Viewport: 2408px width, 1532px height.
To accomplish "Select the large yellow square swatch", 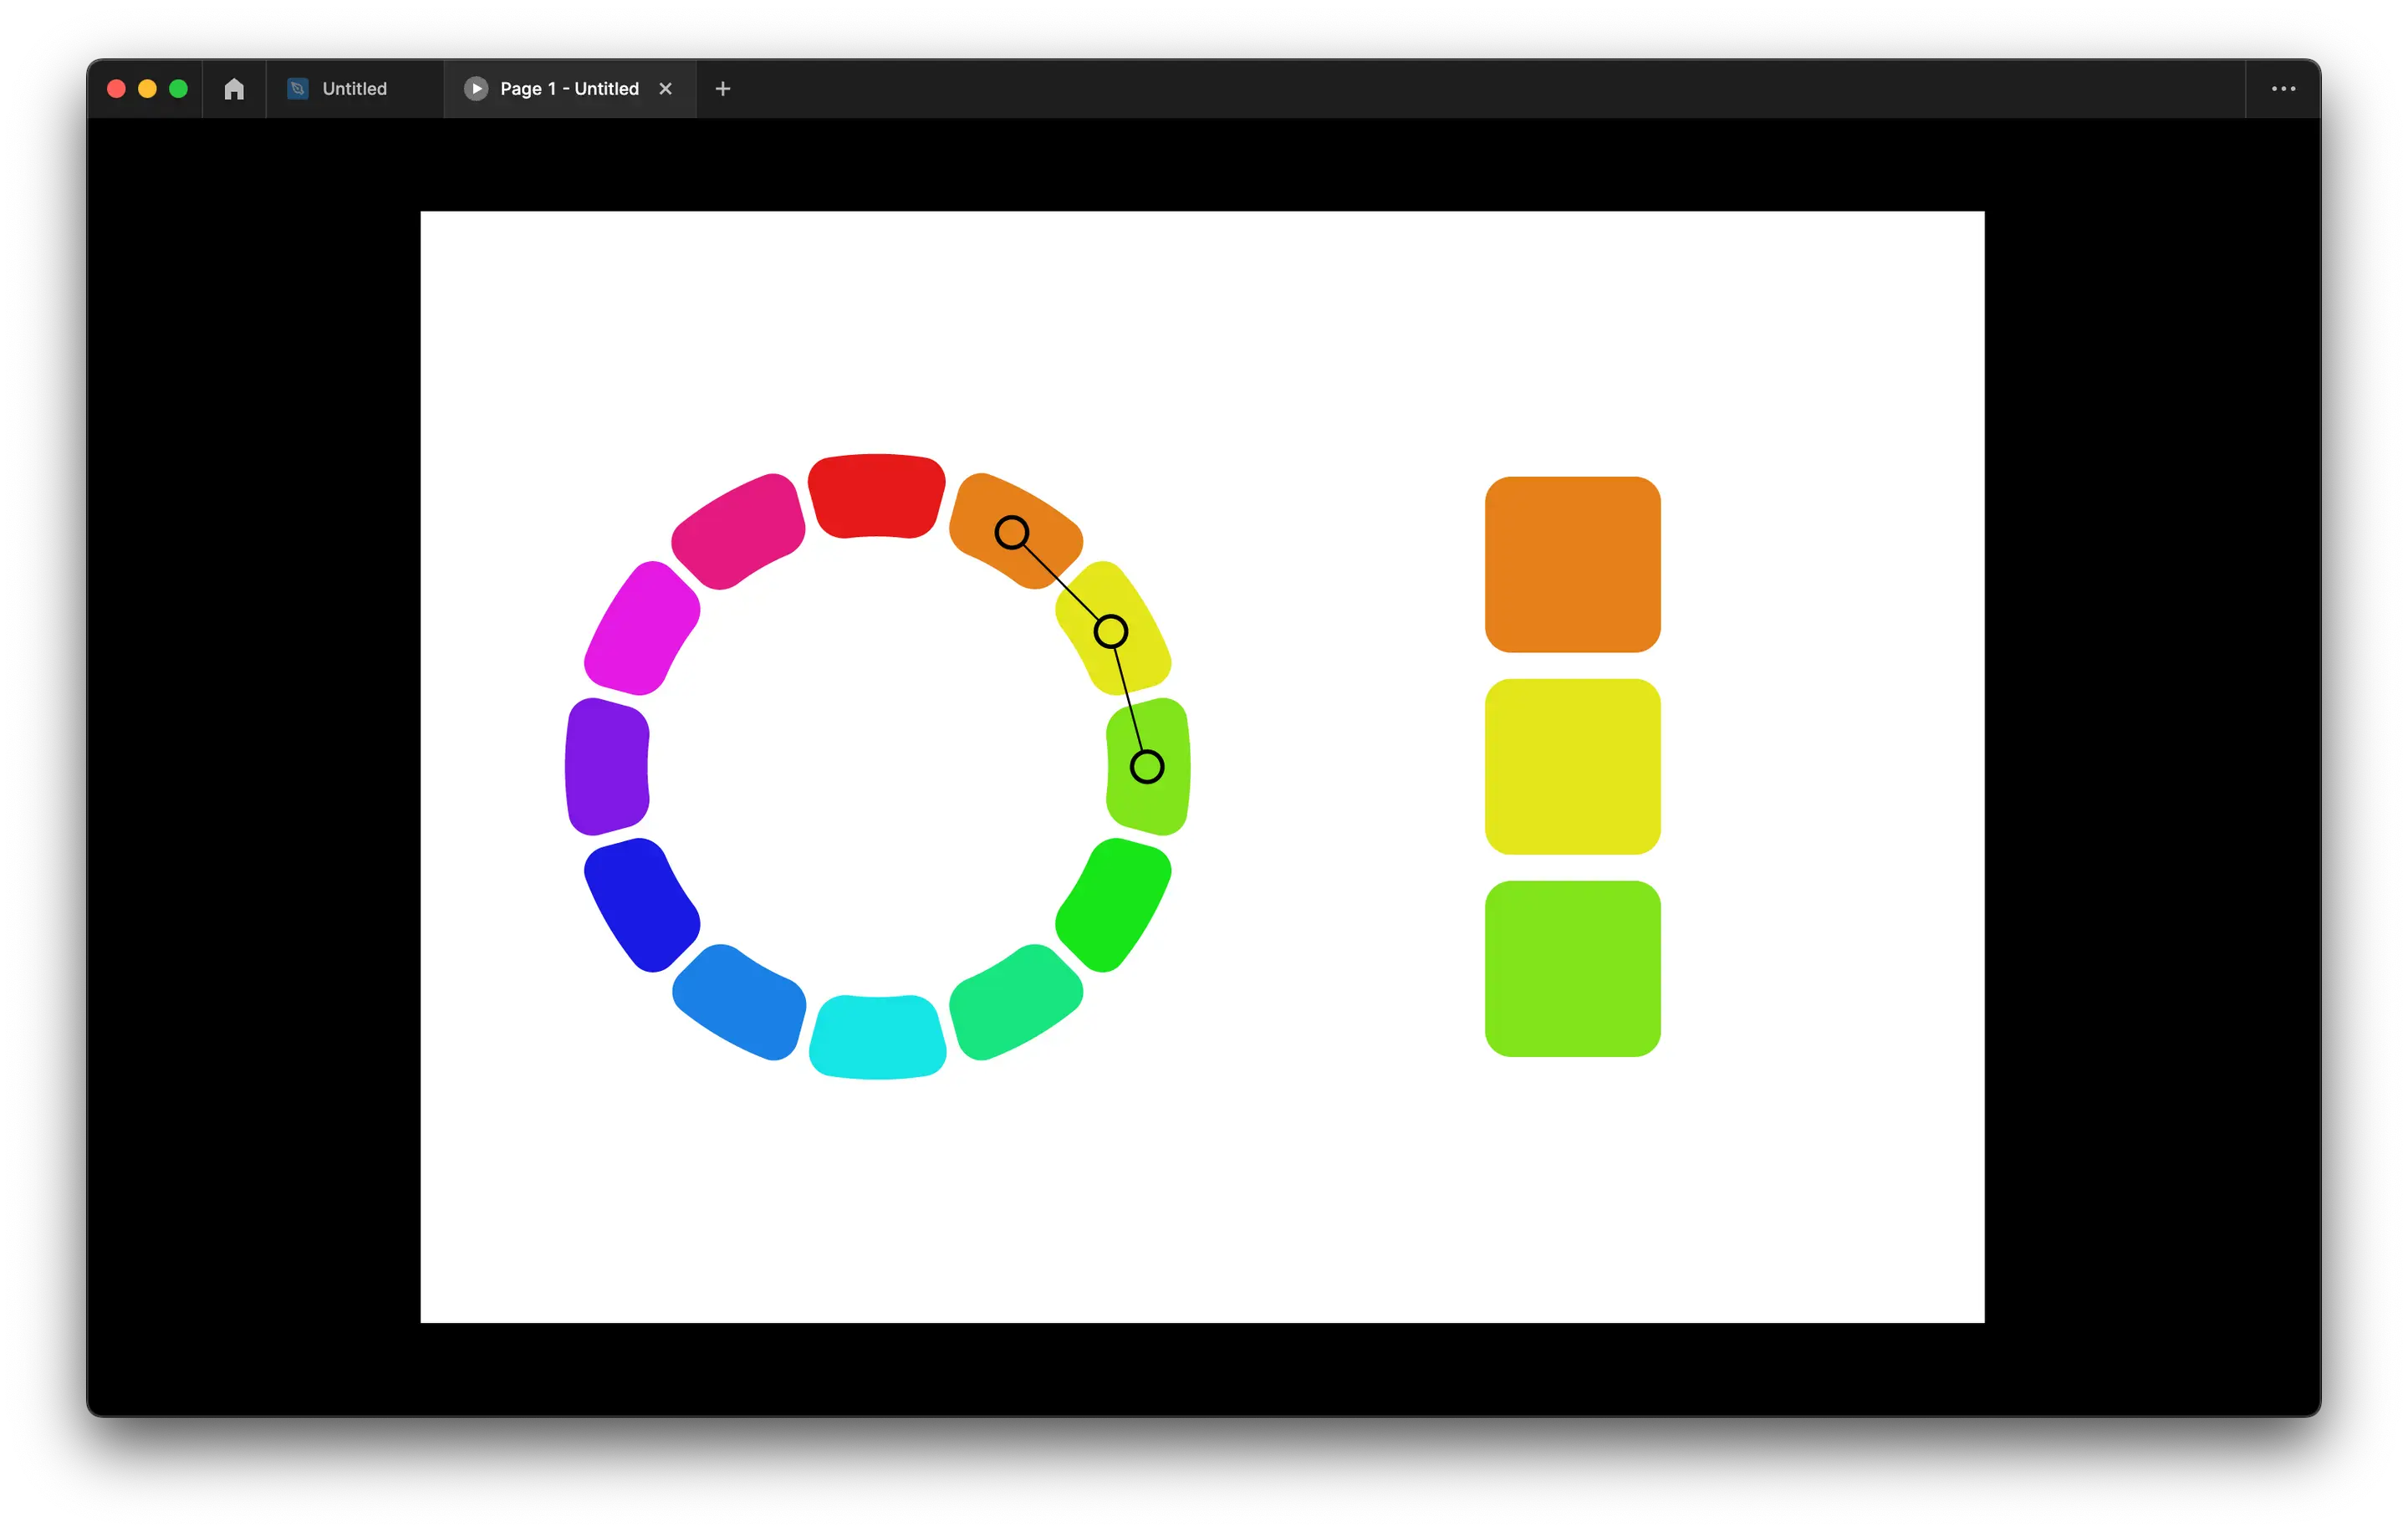I will (x=1572, y=767).
